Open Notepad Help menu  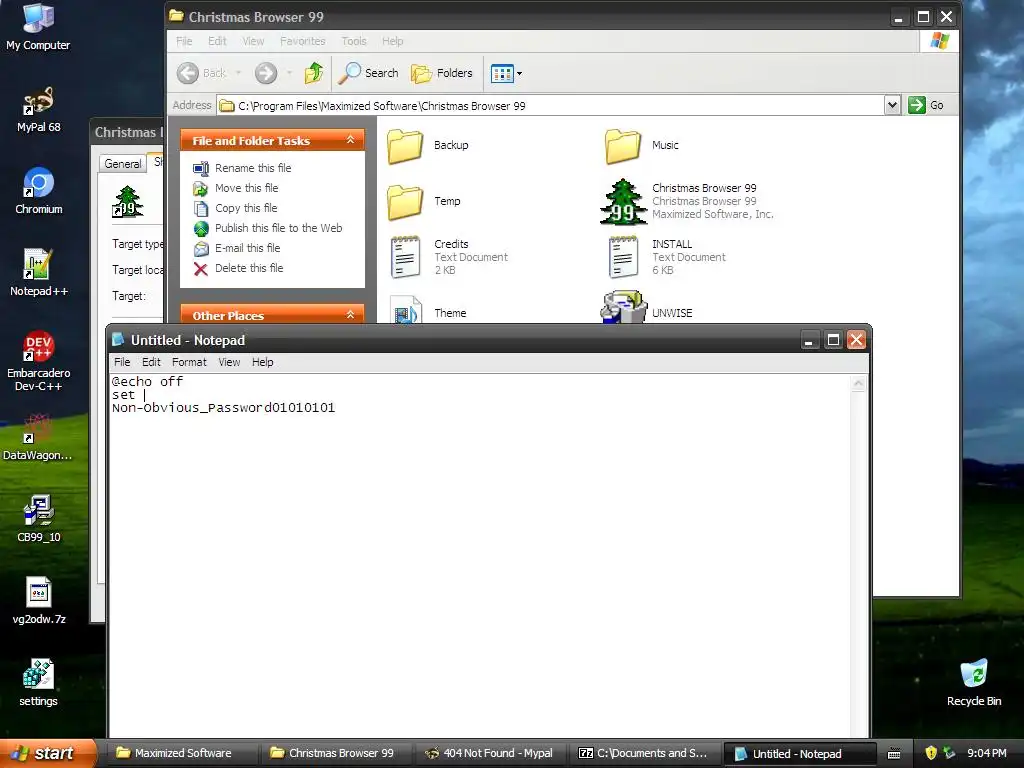point(263,362)
